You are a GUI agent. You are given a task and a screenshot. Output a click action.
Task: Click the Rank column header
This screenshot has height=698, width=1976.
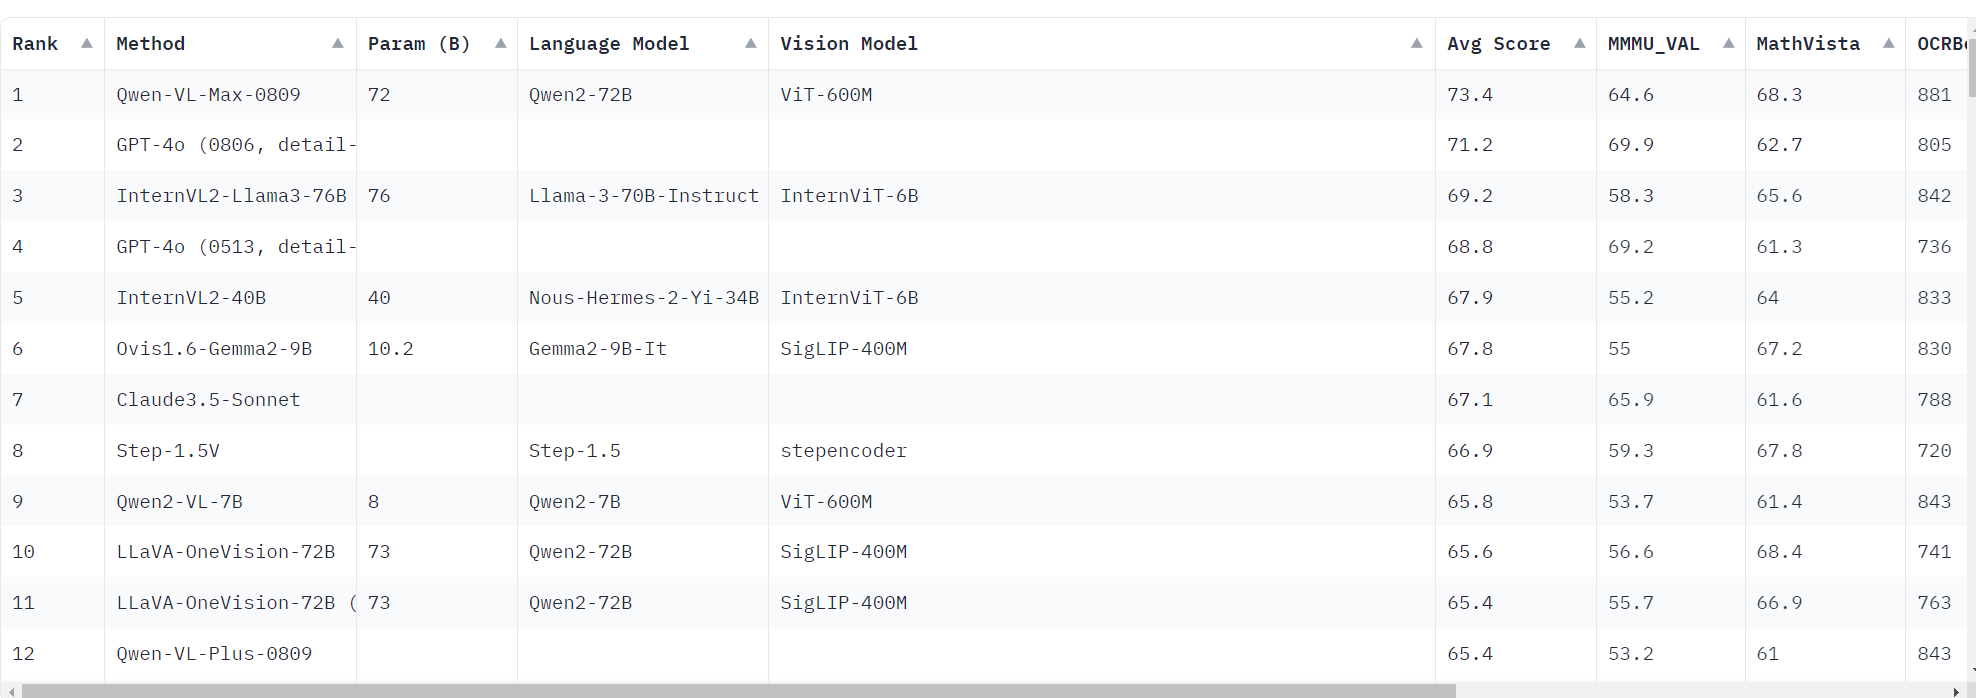pos(36,43)
